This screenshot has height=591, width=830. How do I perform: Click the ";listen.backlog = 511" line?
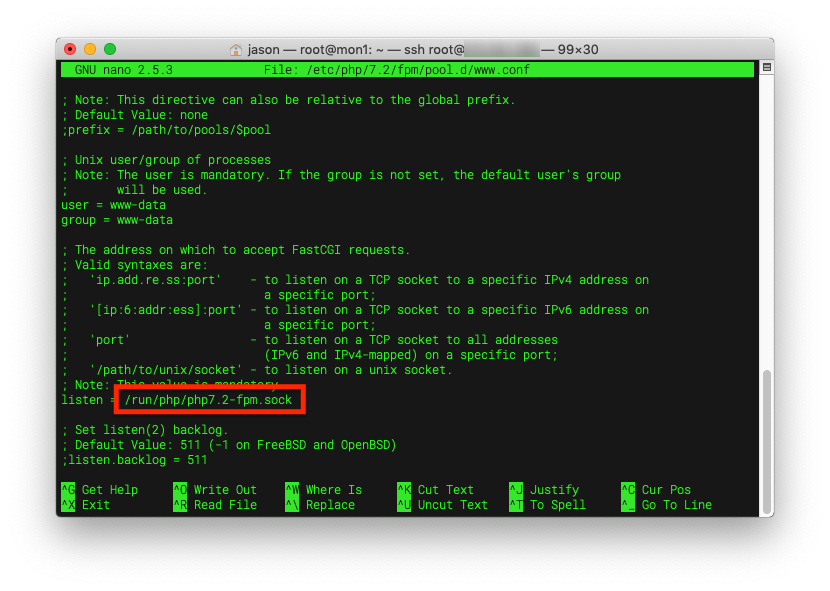pos(134,460)
